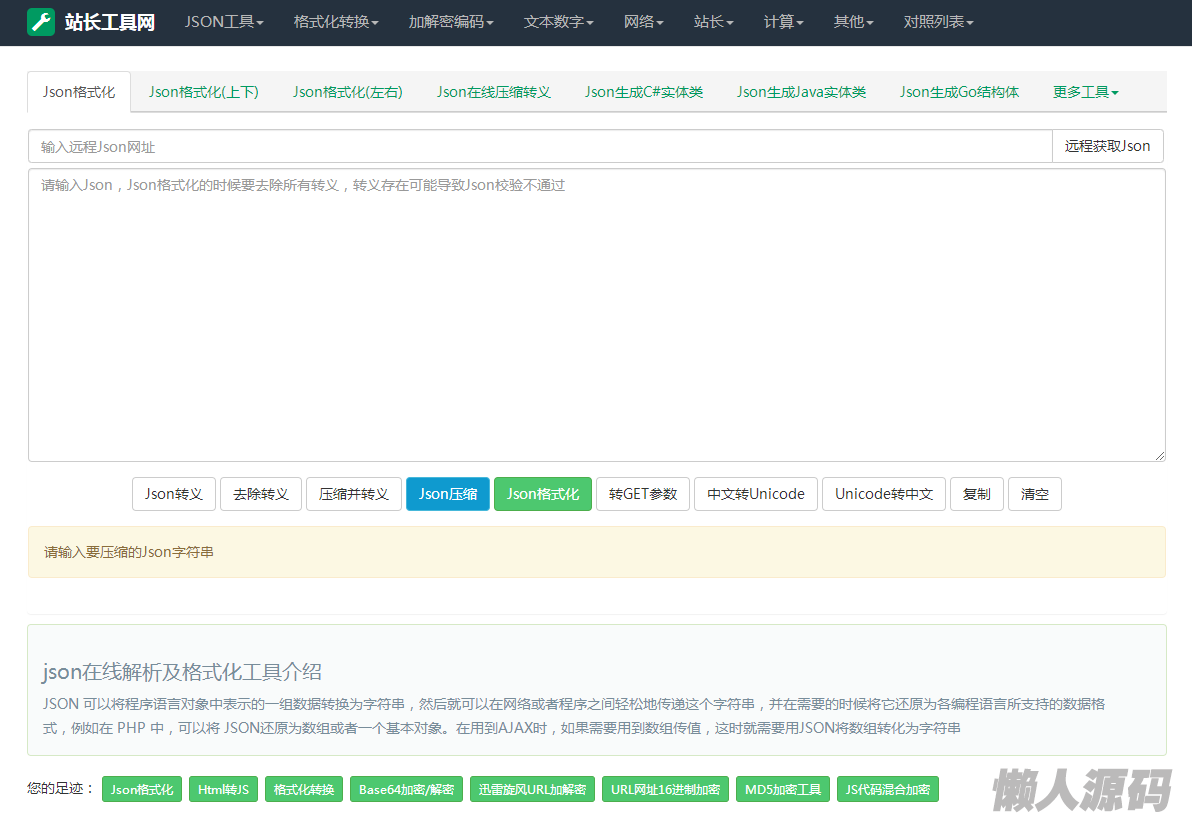Switch to Json在线压缩转义 tab
This screenshot has width=1192, height=825.
pos(494,92)
